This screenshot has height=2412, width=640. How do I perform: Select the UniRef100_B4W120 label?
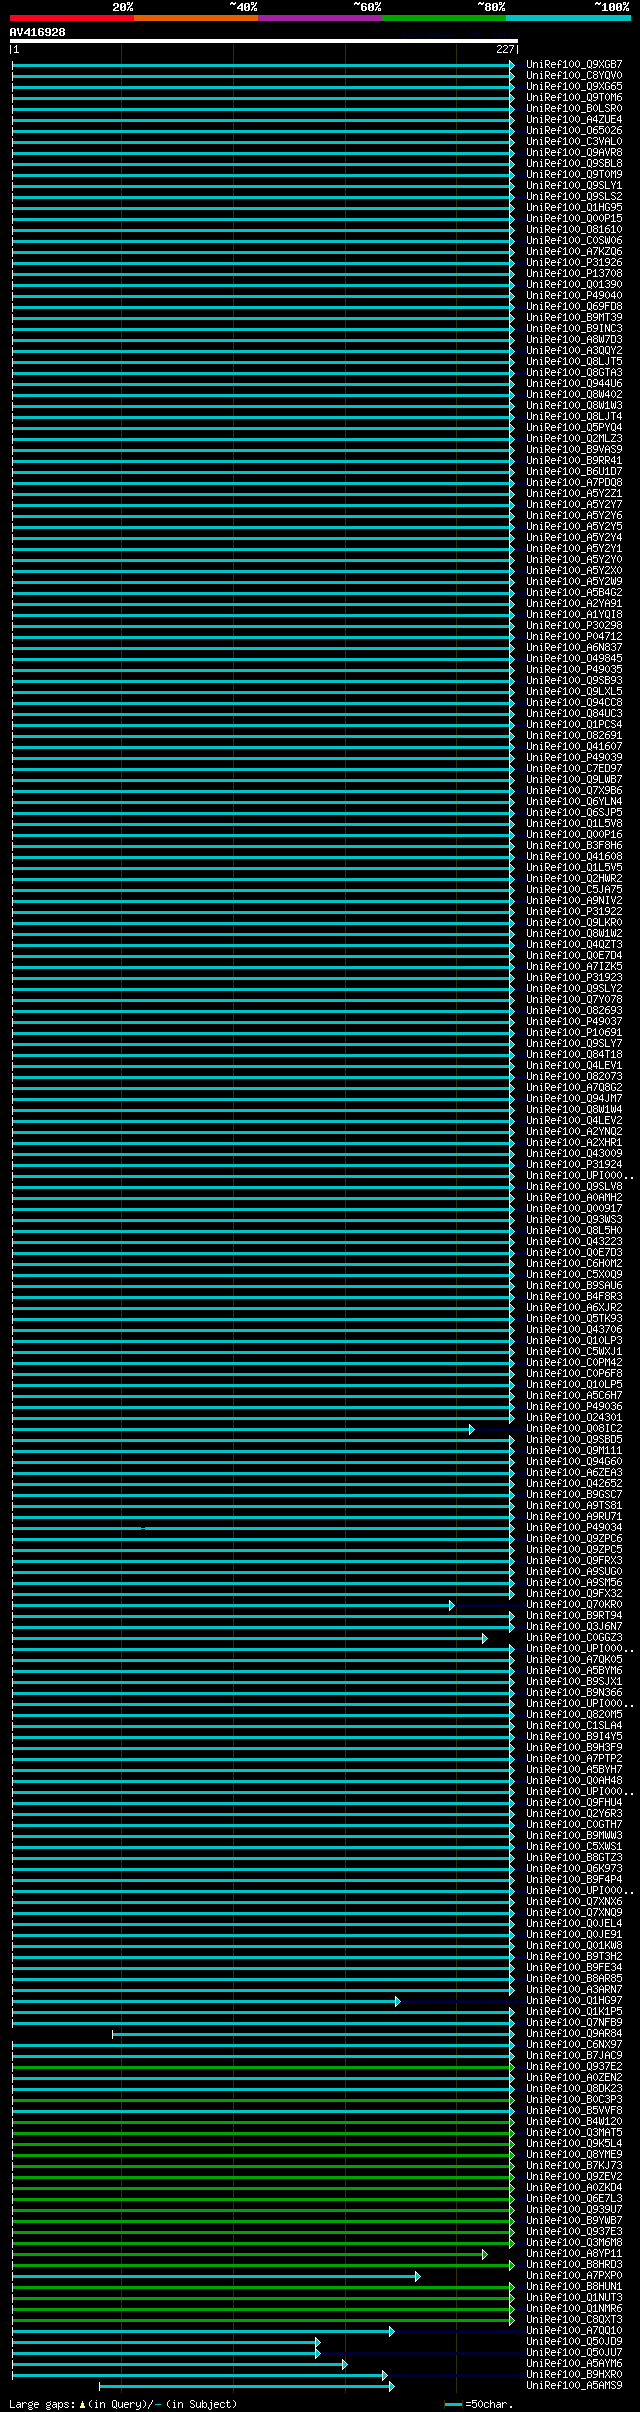(x=574, y=2122)
